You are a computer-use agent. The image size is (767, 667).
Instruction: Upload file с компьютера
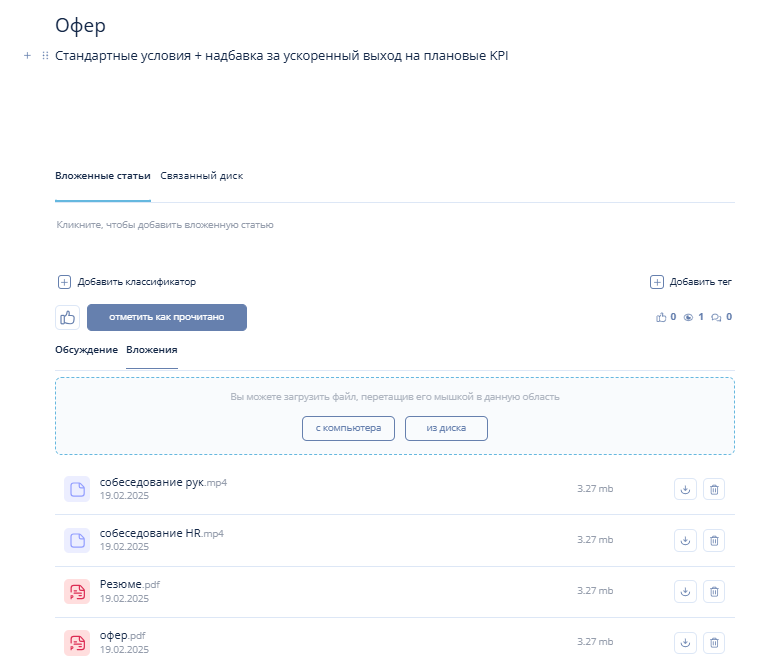[348, 428]
